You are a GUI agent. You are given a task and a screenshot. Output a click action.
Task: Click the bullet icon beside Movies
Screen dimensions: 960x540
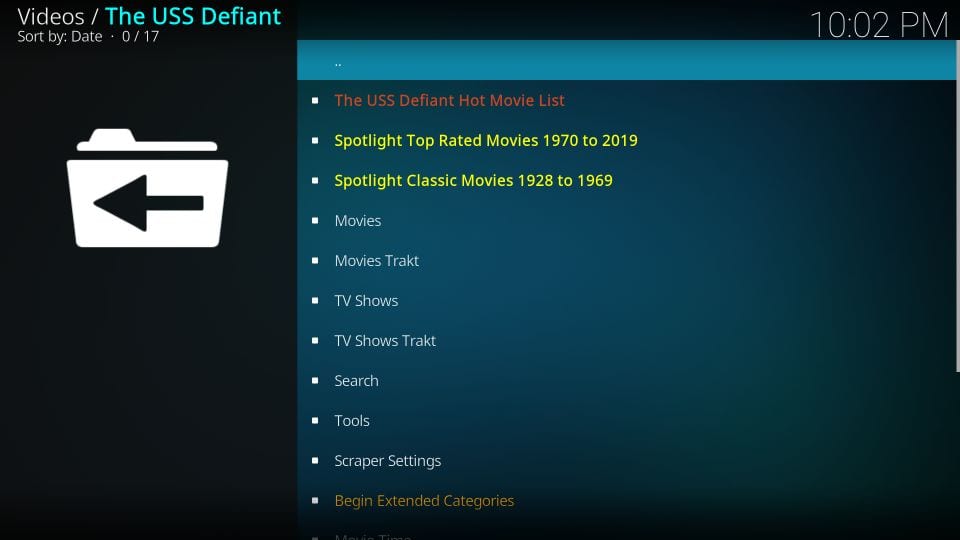315,221
